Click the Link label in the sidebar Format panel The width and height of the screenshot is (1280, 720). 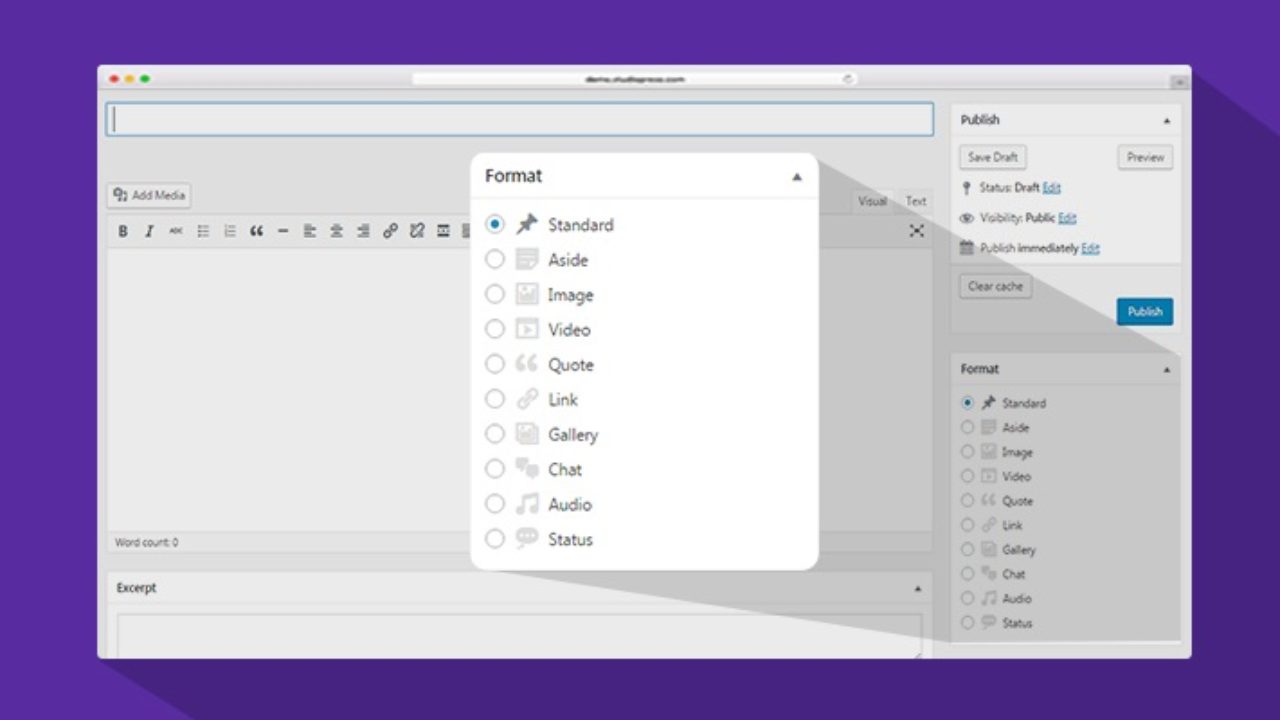1012,525
